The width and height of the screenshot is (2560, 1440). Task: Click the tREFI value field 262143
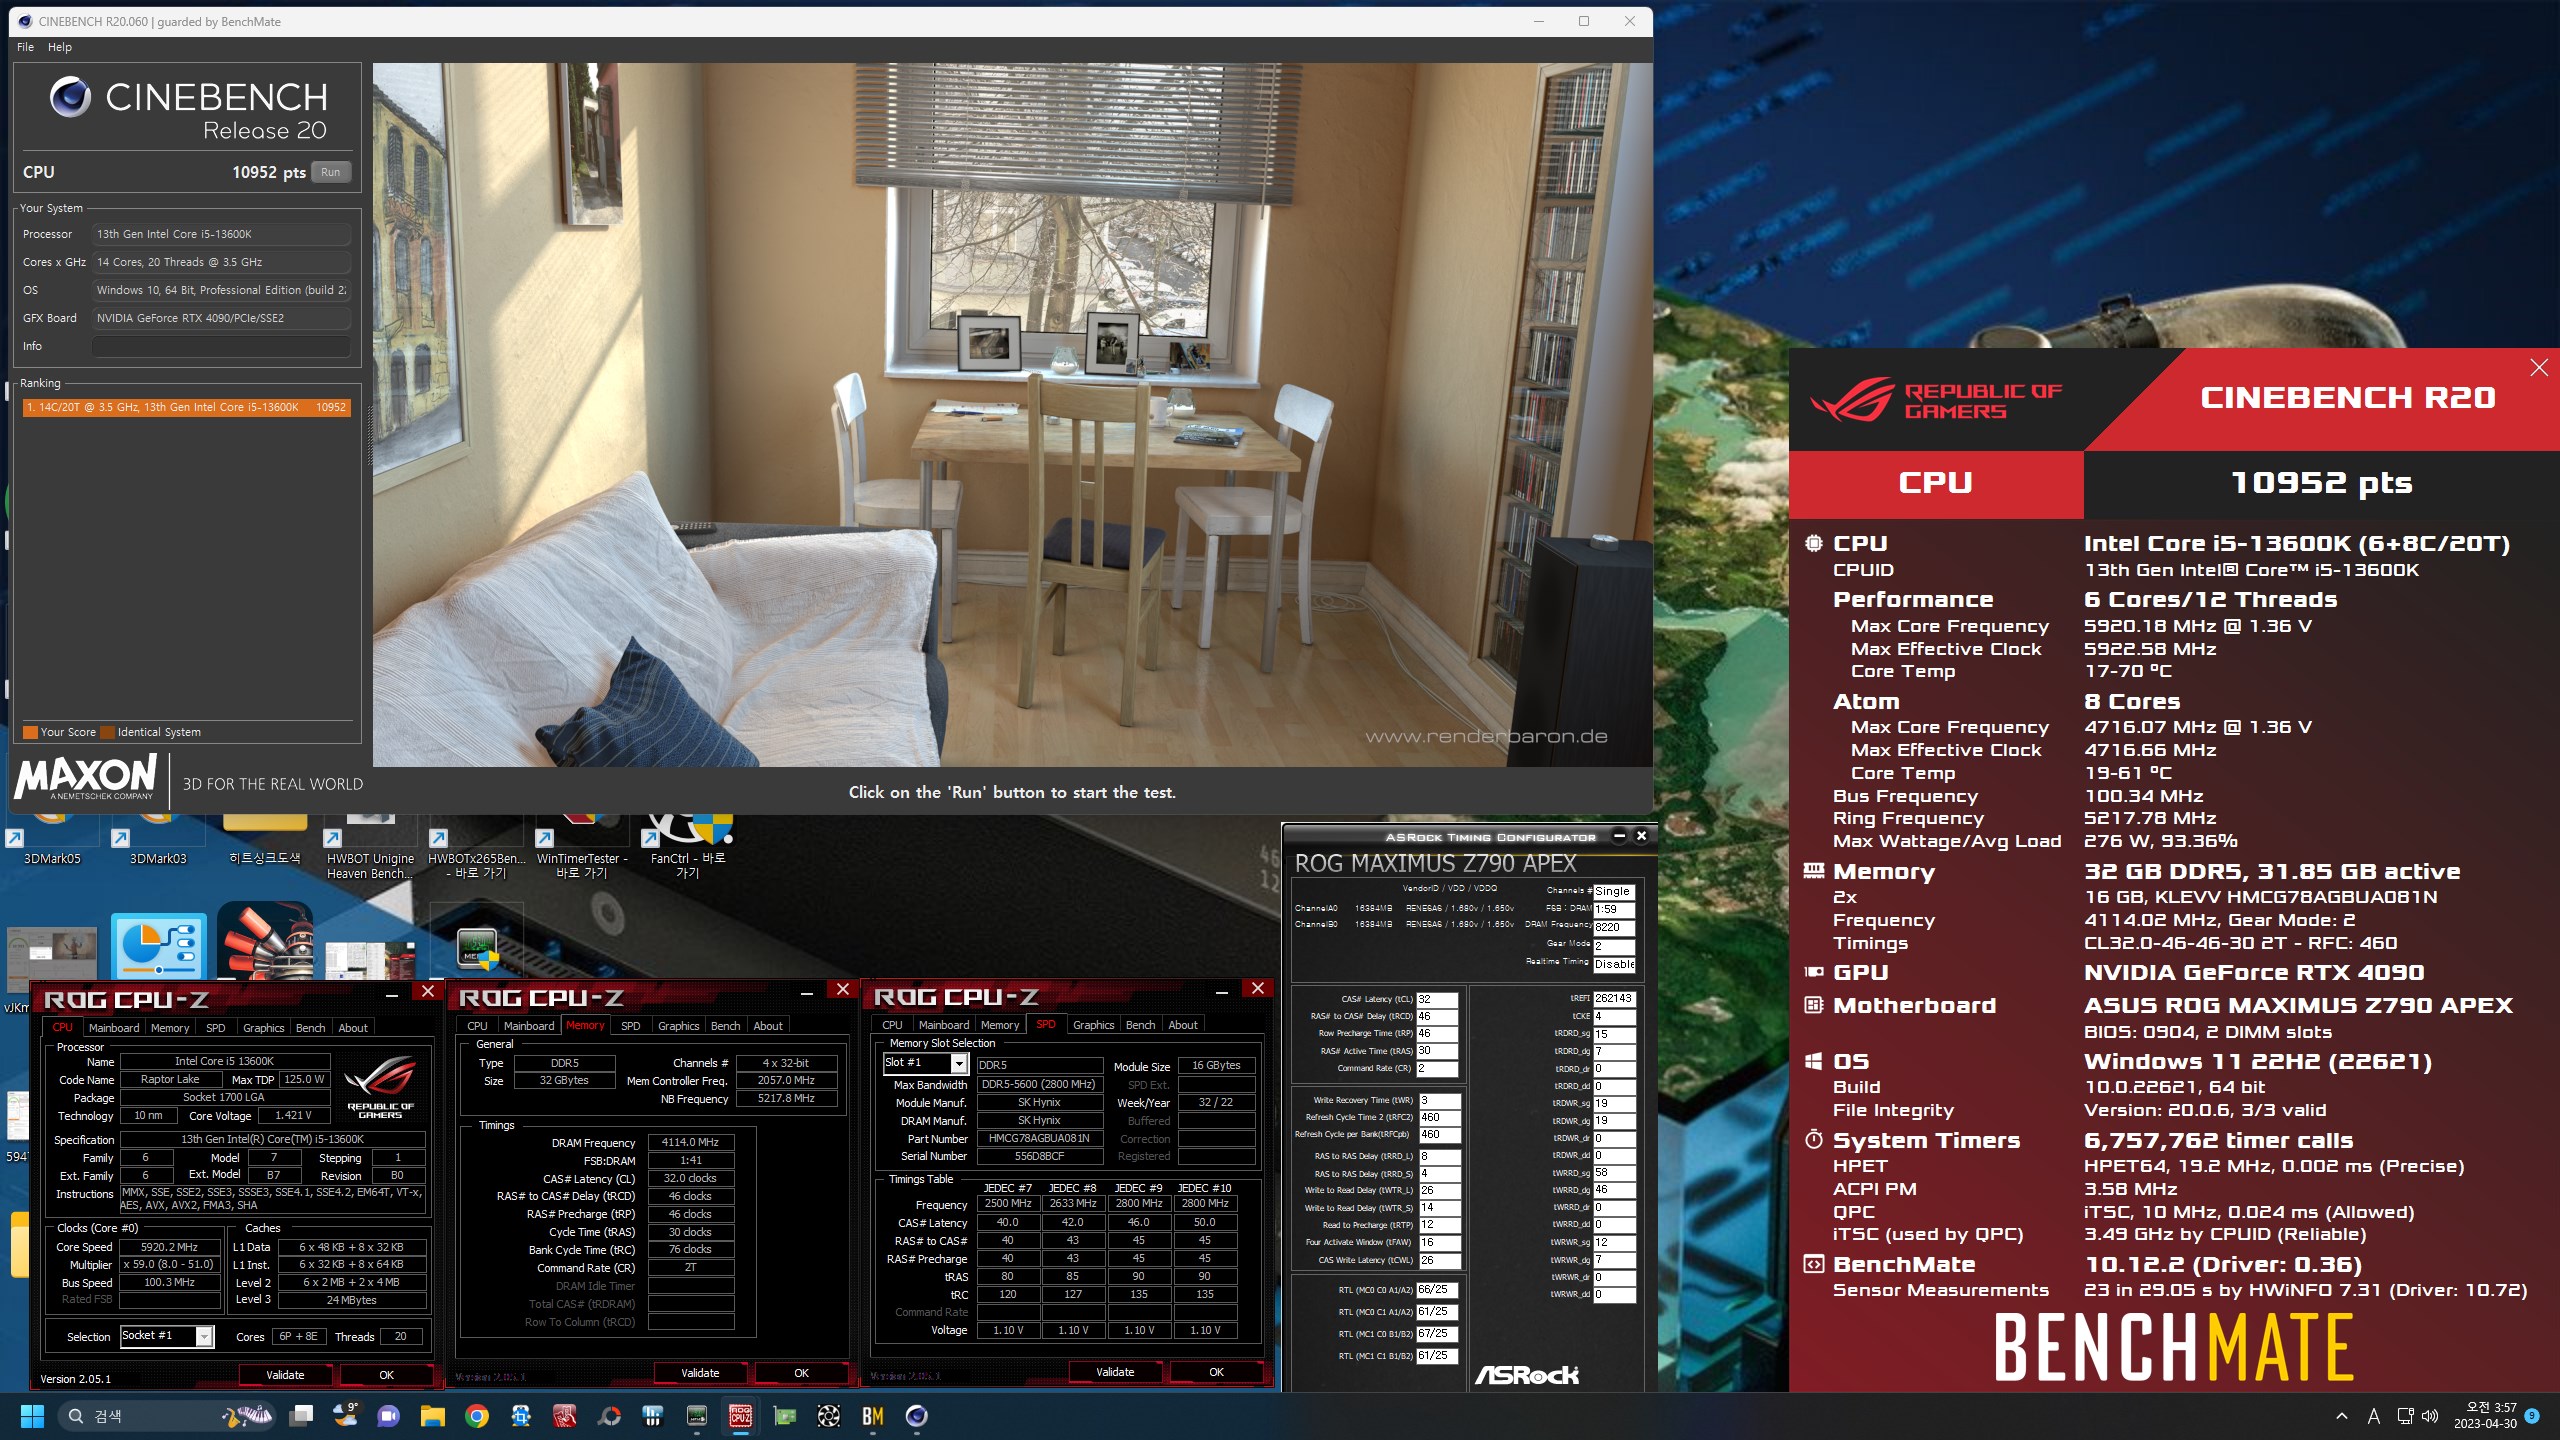(x=1614, y=999)
